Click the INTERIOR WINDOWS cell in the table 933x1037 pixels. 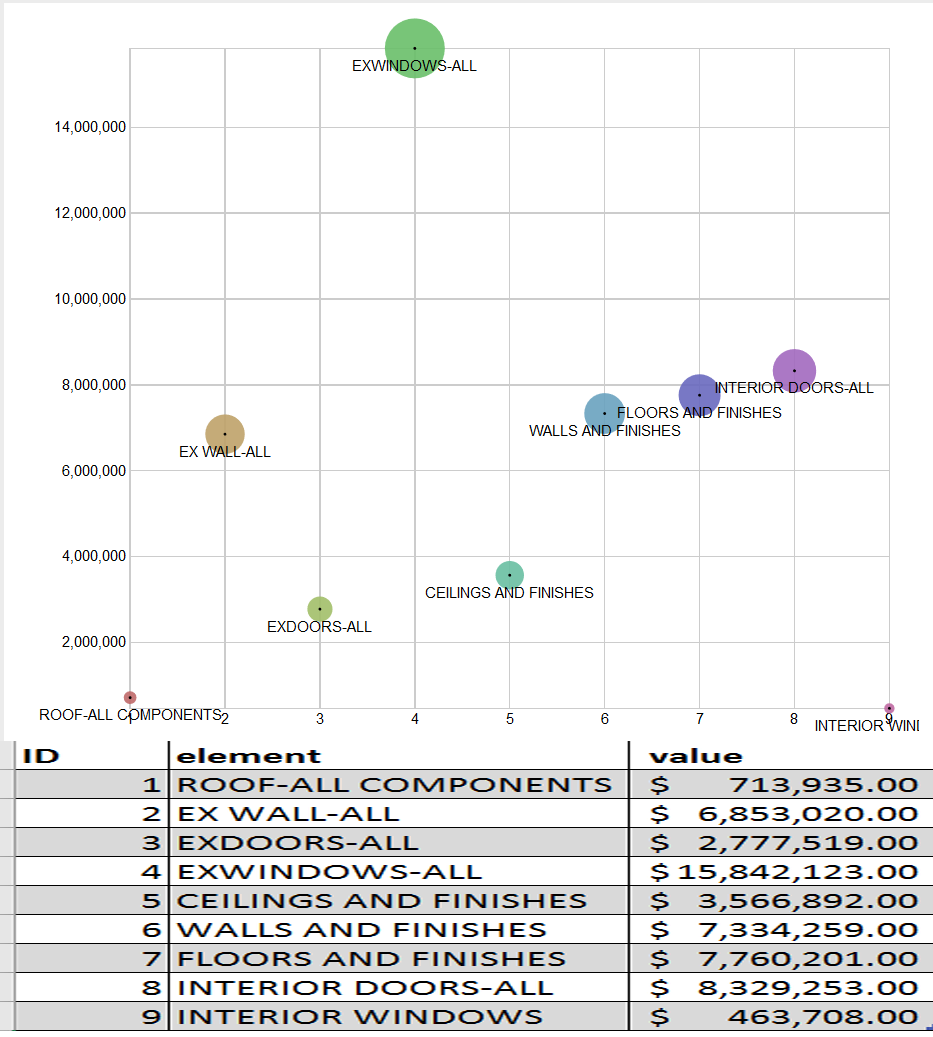coord(360,1017)
